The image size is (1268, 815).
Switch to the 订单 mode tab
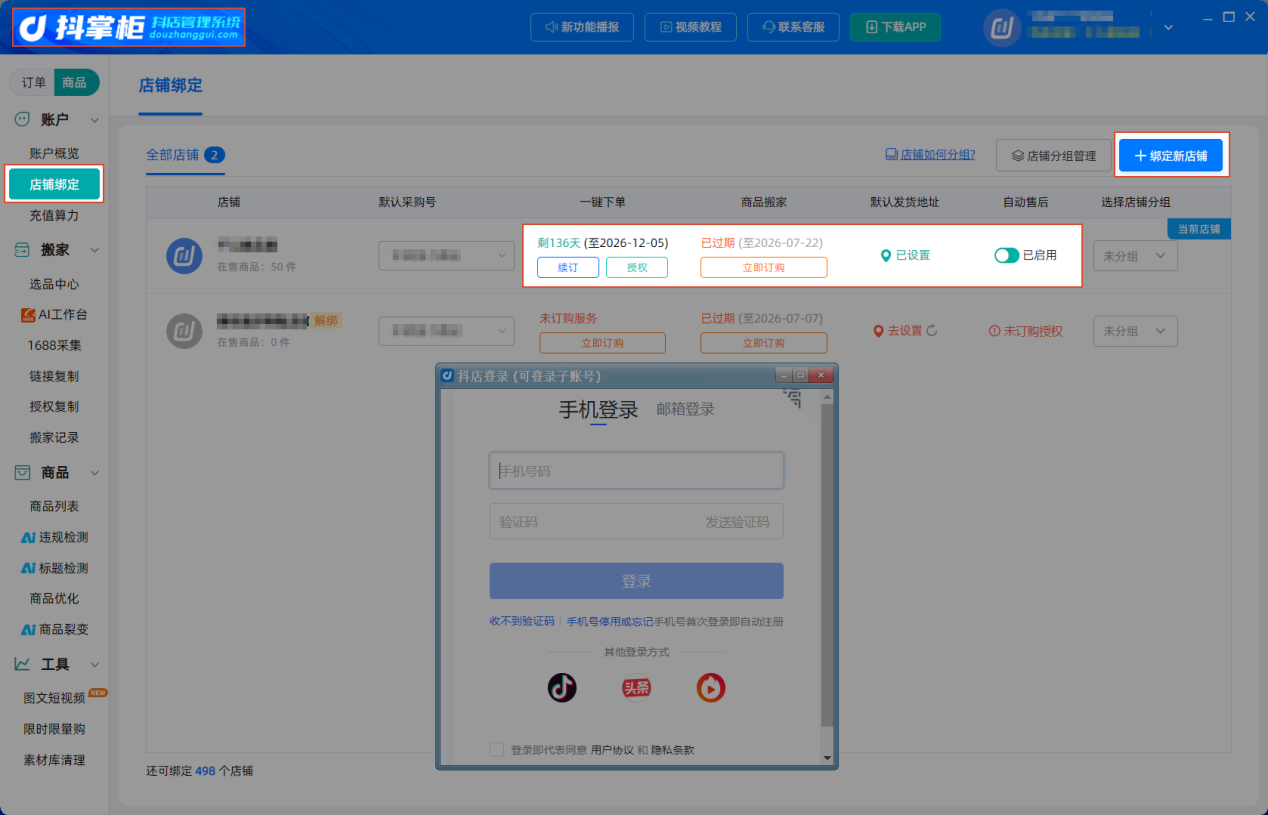(34, 82)
